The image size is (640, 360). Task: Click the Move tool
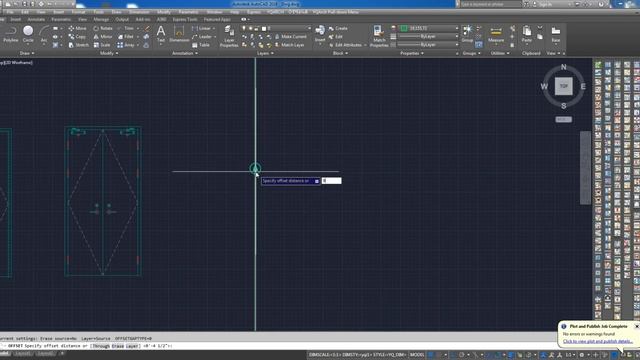(x=77, y=28)
